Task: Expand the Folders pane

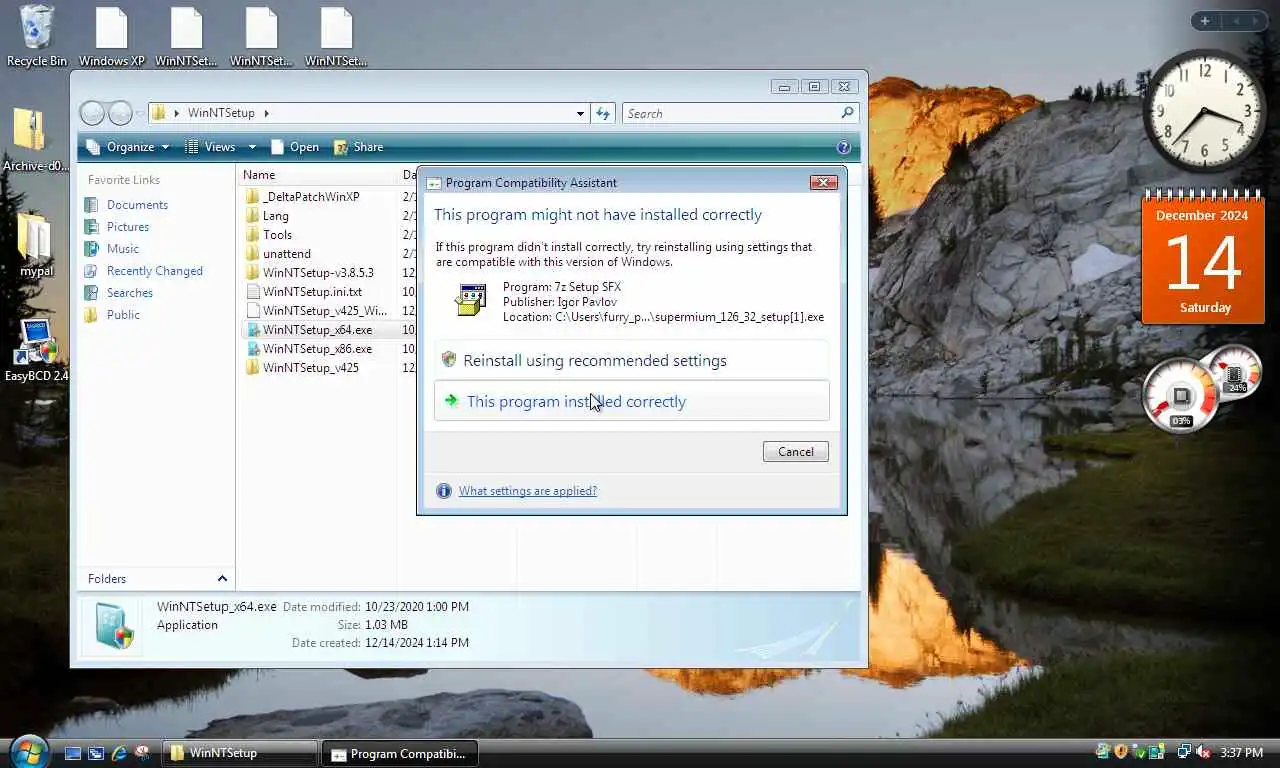Action: coord(222,579)
